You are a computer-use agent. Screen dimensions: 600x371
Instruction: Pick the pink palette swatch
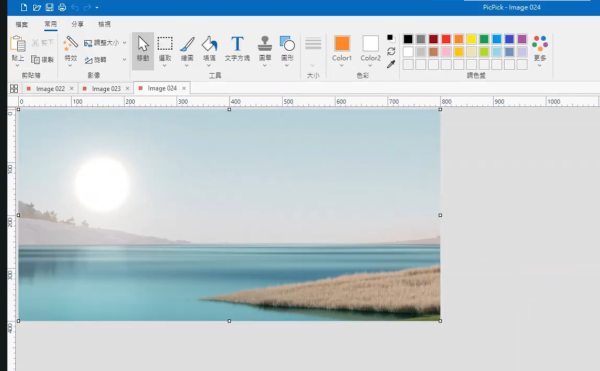[x=446, y=52]
